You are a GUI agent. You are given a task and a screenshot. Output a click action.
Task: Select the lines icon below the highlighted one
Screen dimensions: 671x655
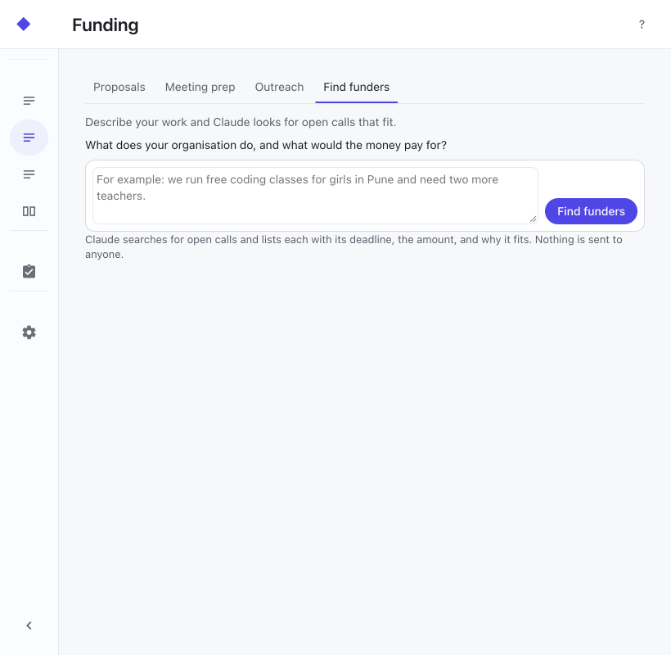(x=29, y=174)
